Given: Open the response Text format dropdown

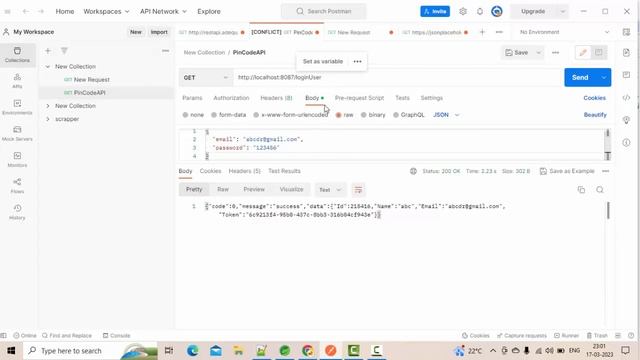Looking at the screenshot, I should point(330,190).
